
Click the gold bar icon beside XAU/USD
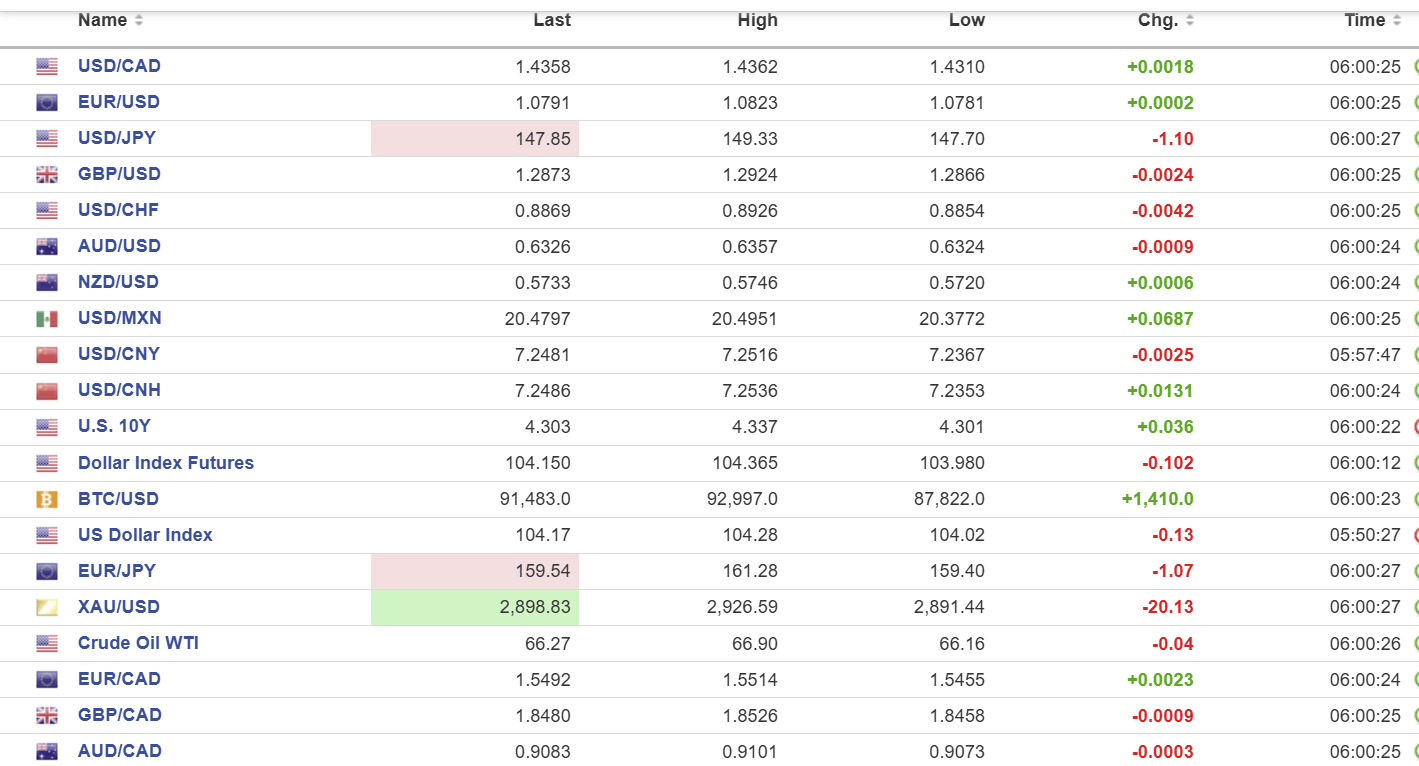pyautogui.click(x=47, y=607)
